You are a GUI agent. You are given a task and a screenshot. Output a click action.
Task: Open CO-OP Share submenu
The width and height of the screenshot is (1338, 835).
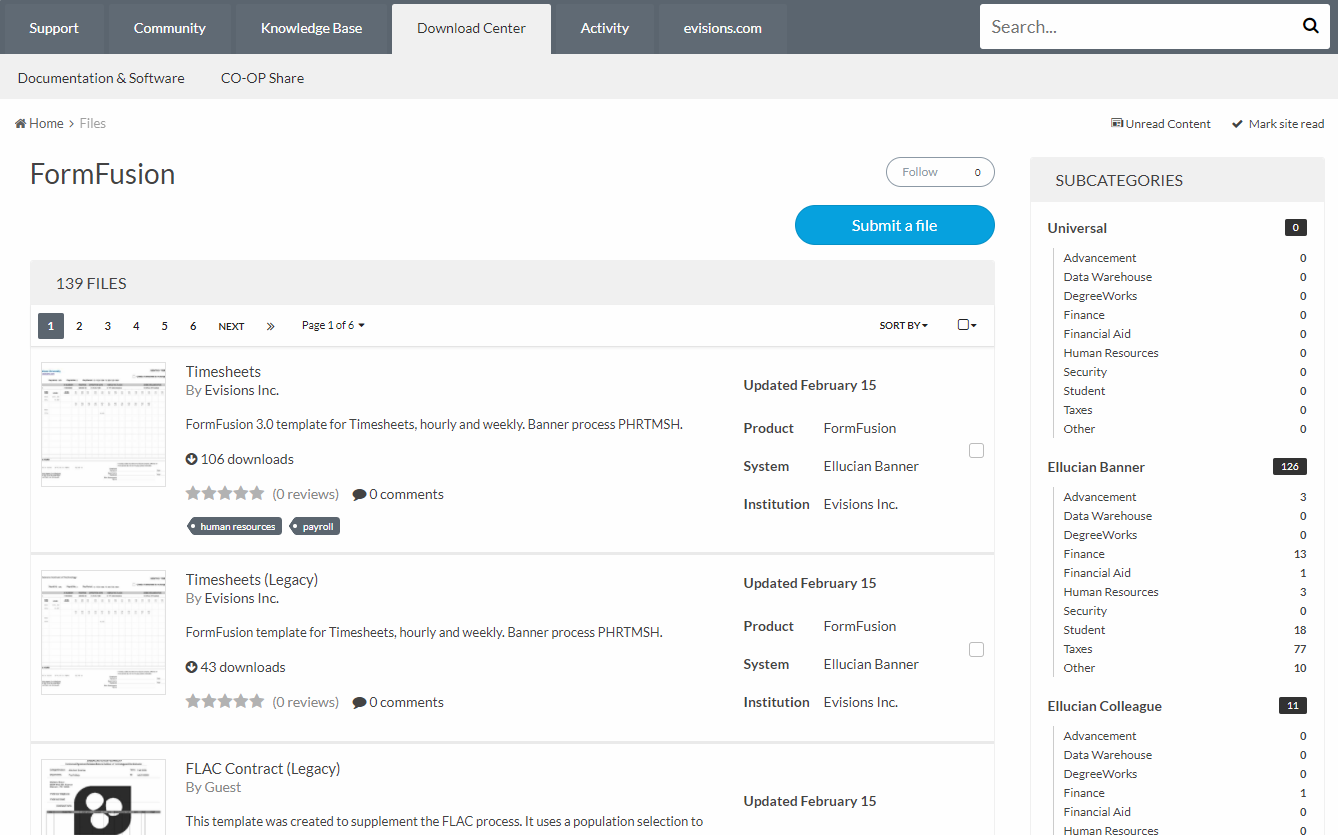click(x=262, y=78)
